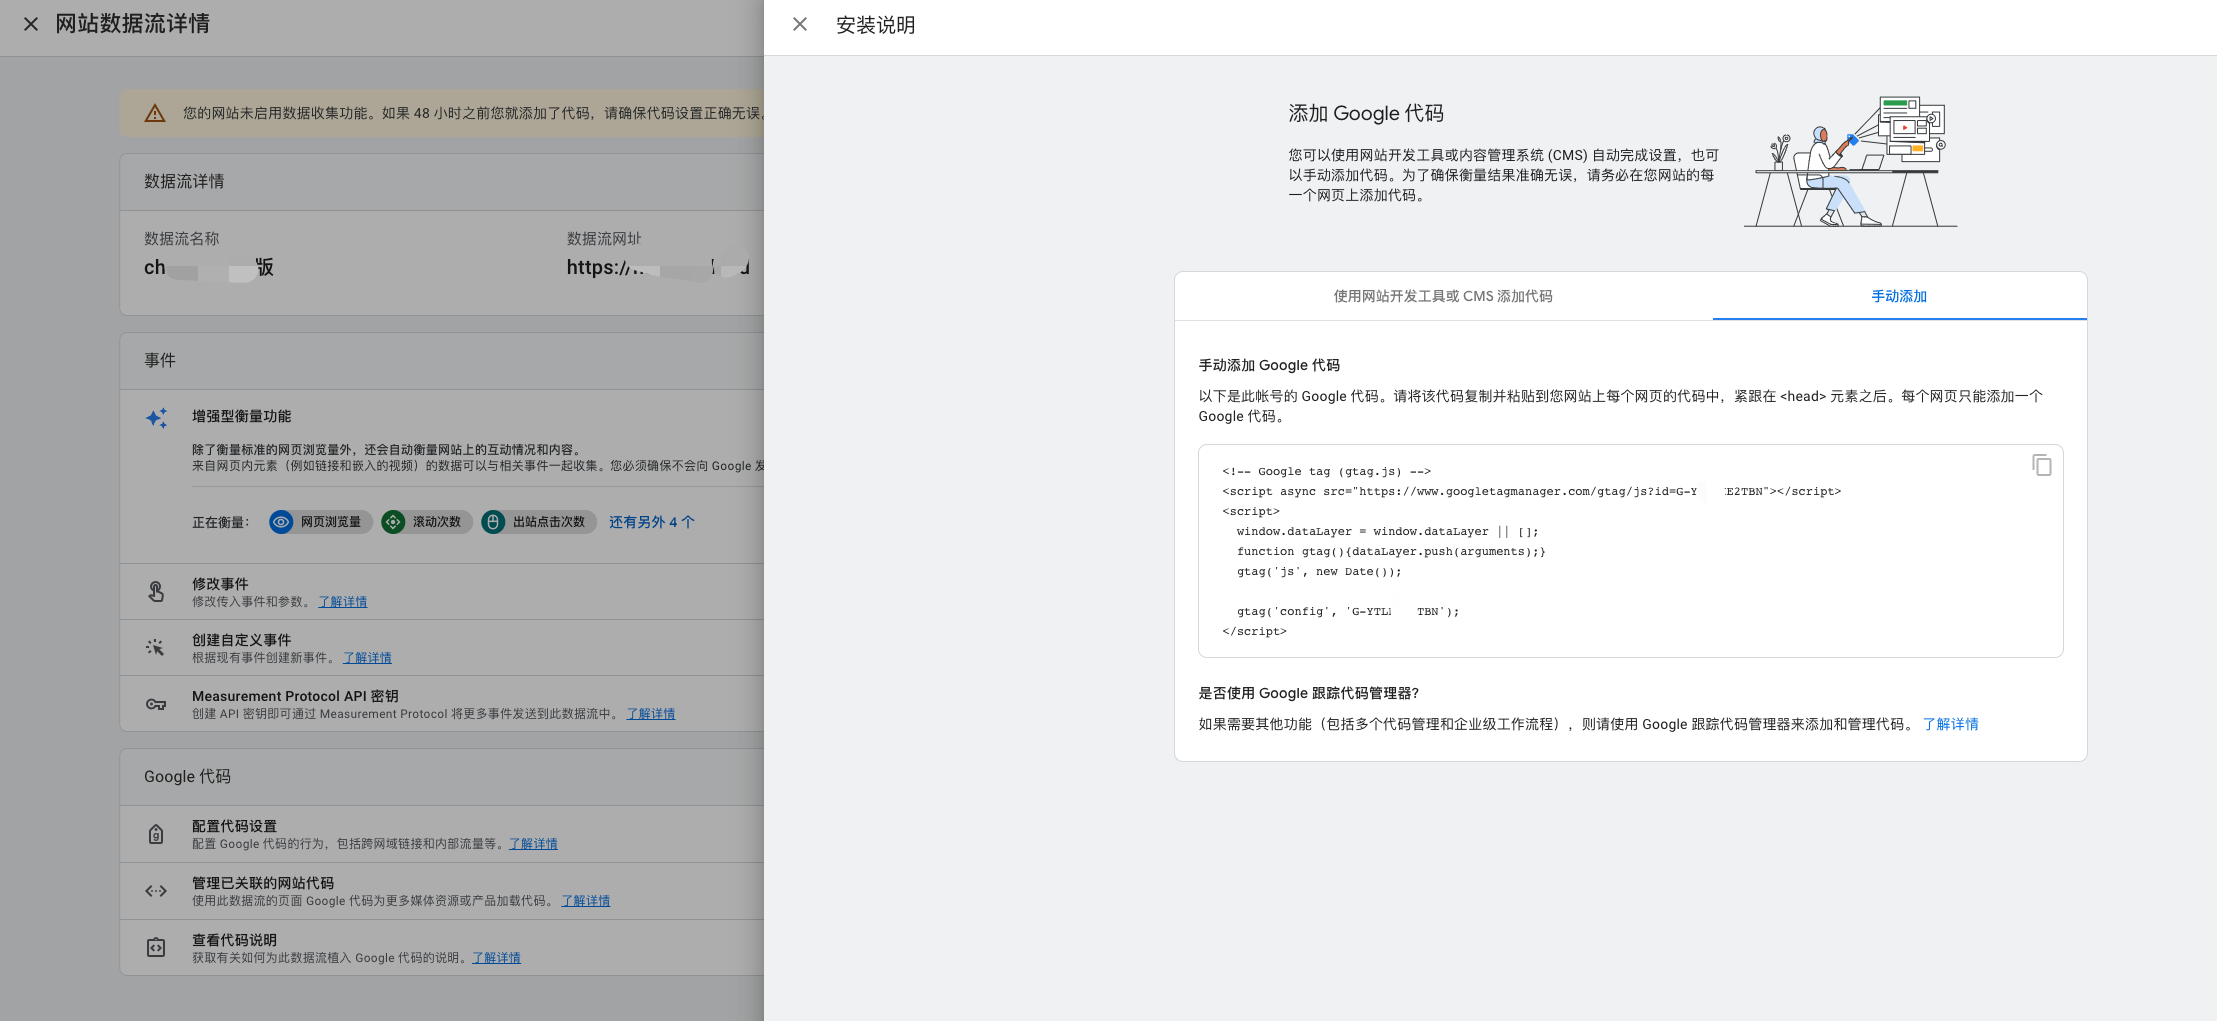Close the 网站数据流详情 background page
The width and height of the screenshot is (2217, 1021).
[x=31, y=24]
